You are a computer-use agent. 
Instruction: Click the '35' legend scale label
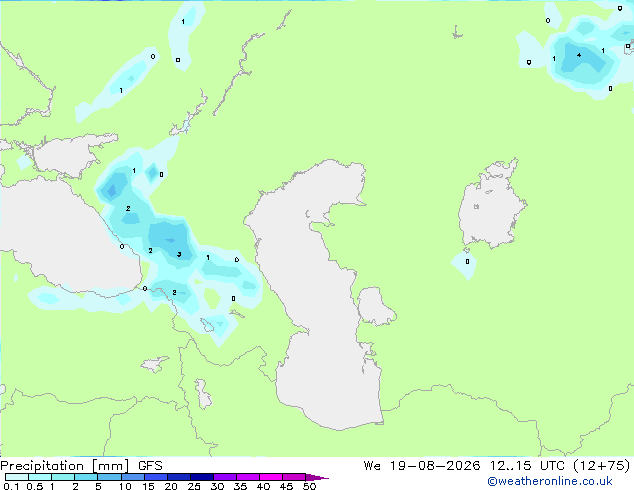pyautogui.click(x=240, y=486)
